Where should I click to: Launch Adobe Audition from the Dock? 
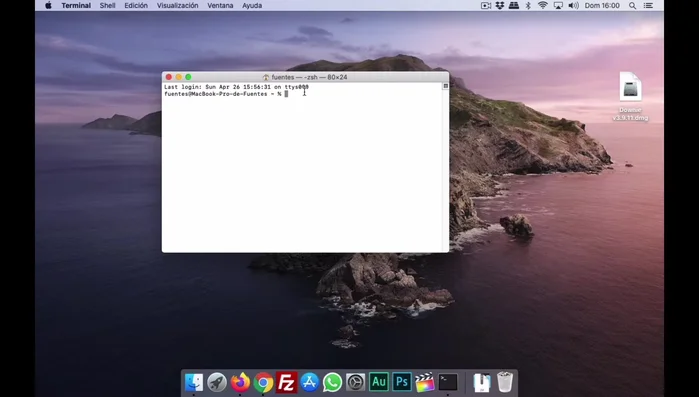tap(379, 382)
